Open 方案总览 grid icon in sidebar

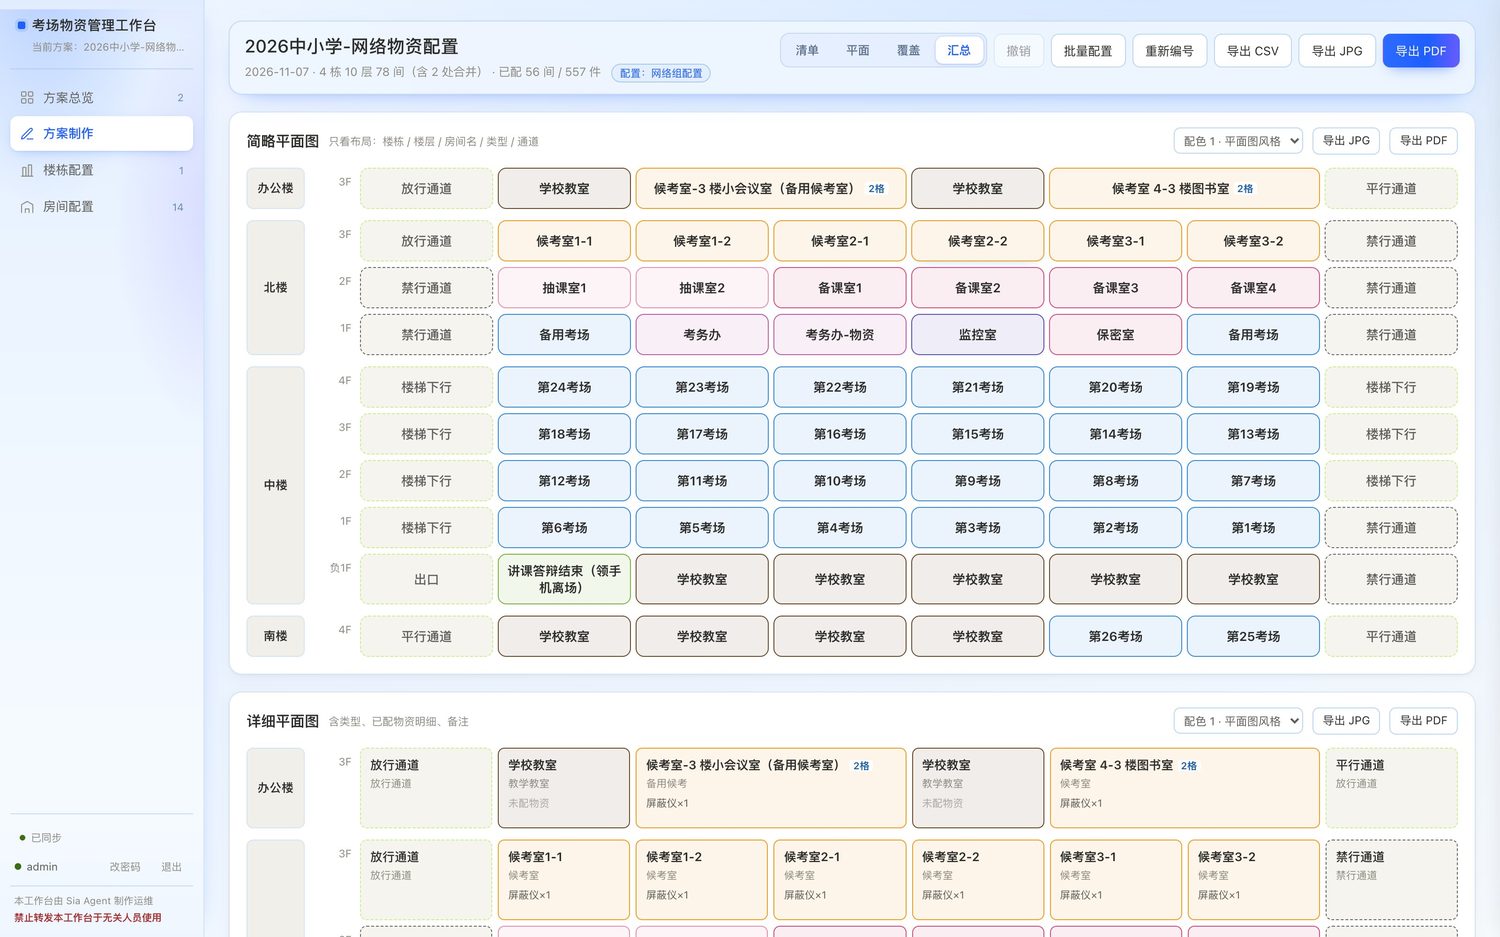pyautogui.click(x=27, y=98)
